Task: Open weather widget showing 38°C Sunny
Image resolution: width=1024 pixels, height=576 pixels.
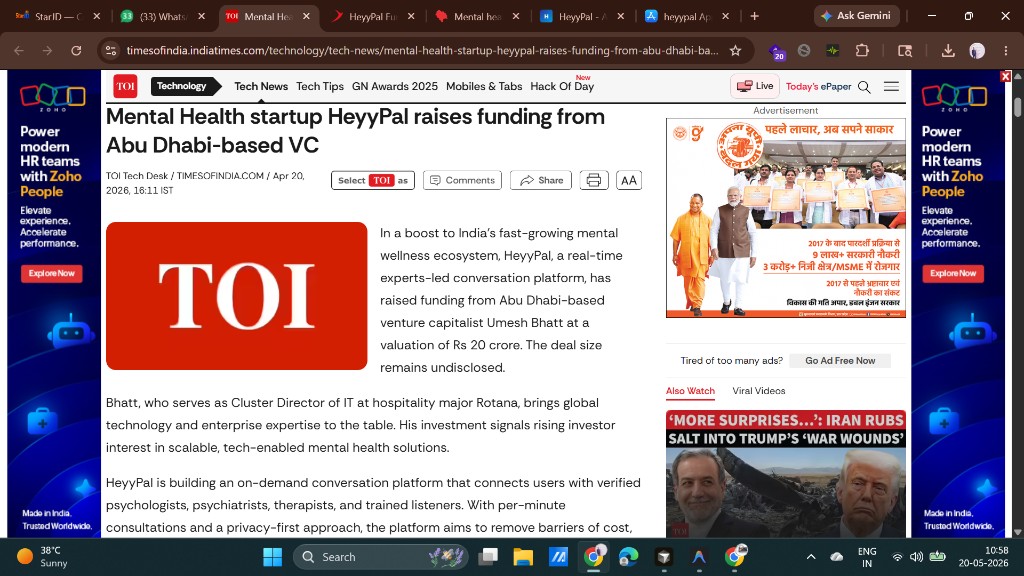Action: pos(42,556)
